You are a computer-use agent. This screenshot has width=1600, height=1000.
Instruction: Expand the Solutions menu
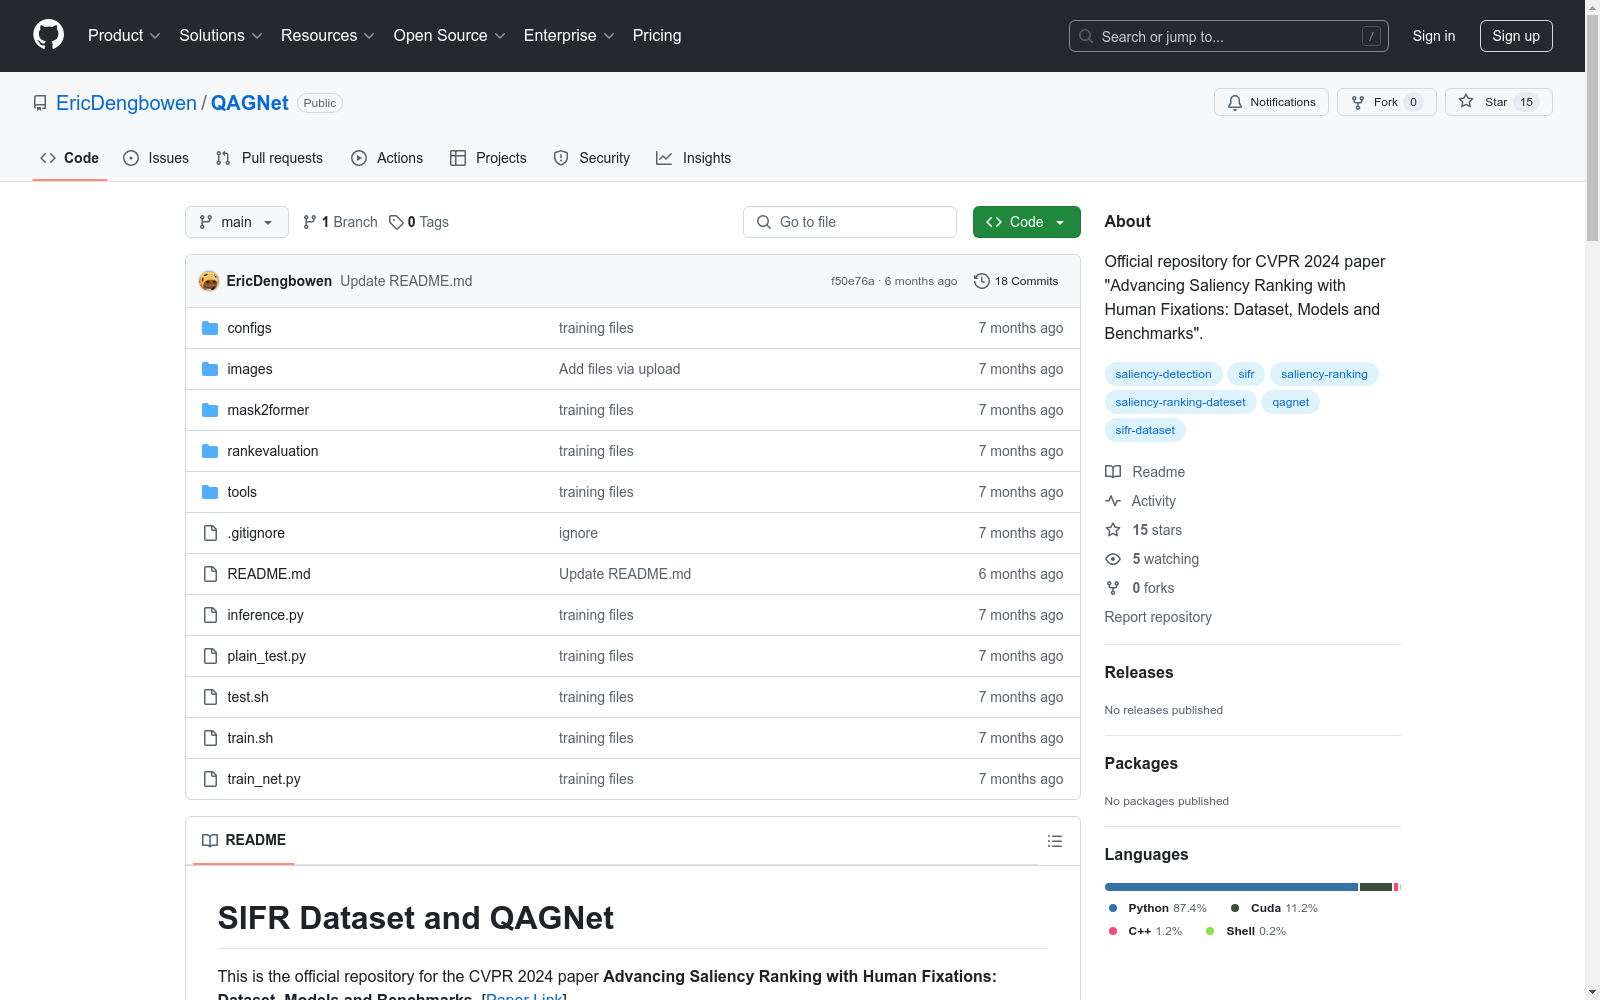tap(221, 36)
